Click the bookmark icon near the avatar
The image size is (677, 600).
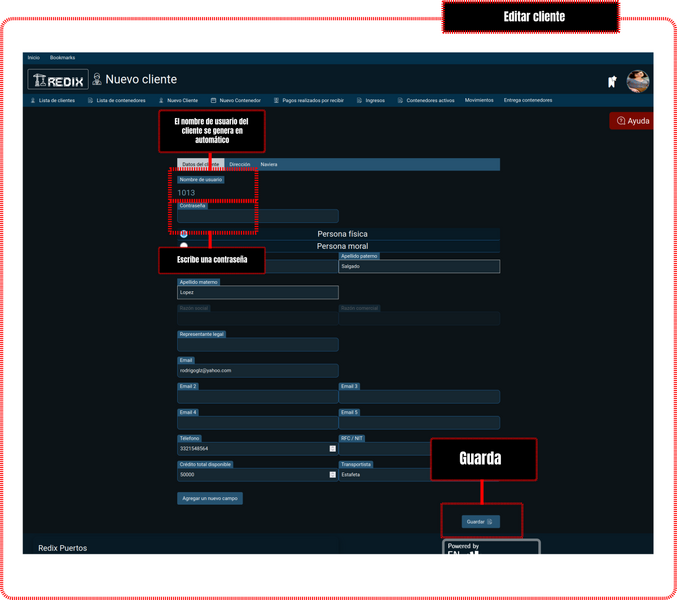coord(612,82)
